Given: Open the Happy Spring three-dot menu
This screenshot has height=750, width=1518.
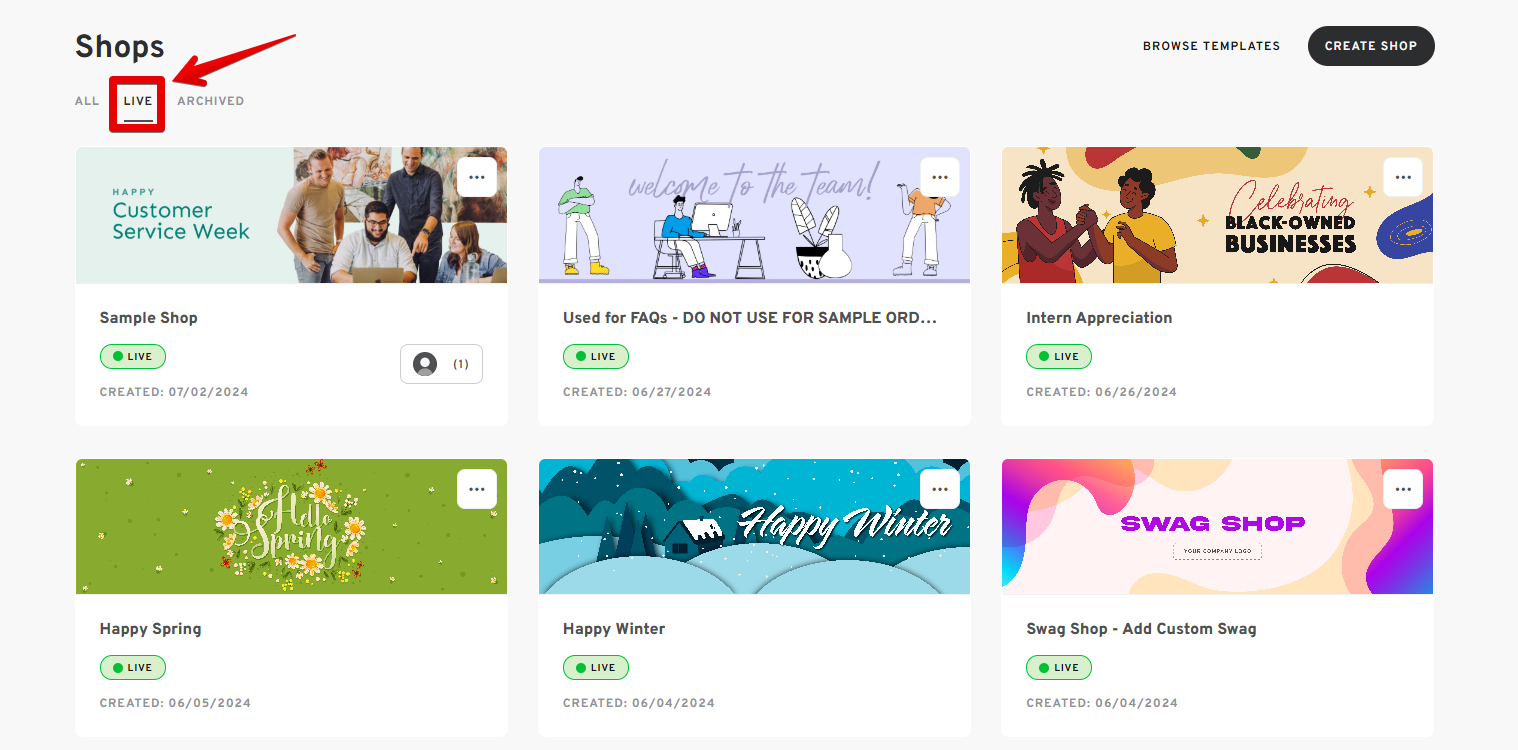Looking at the screenshot, I should click(x=477, y=489).
